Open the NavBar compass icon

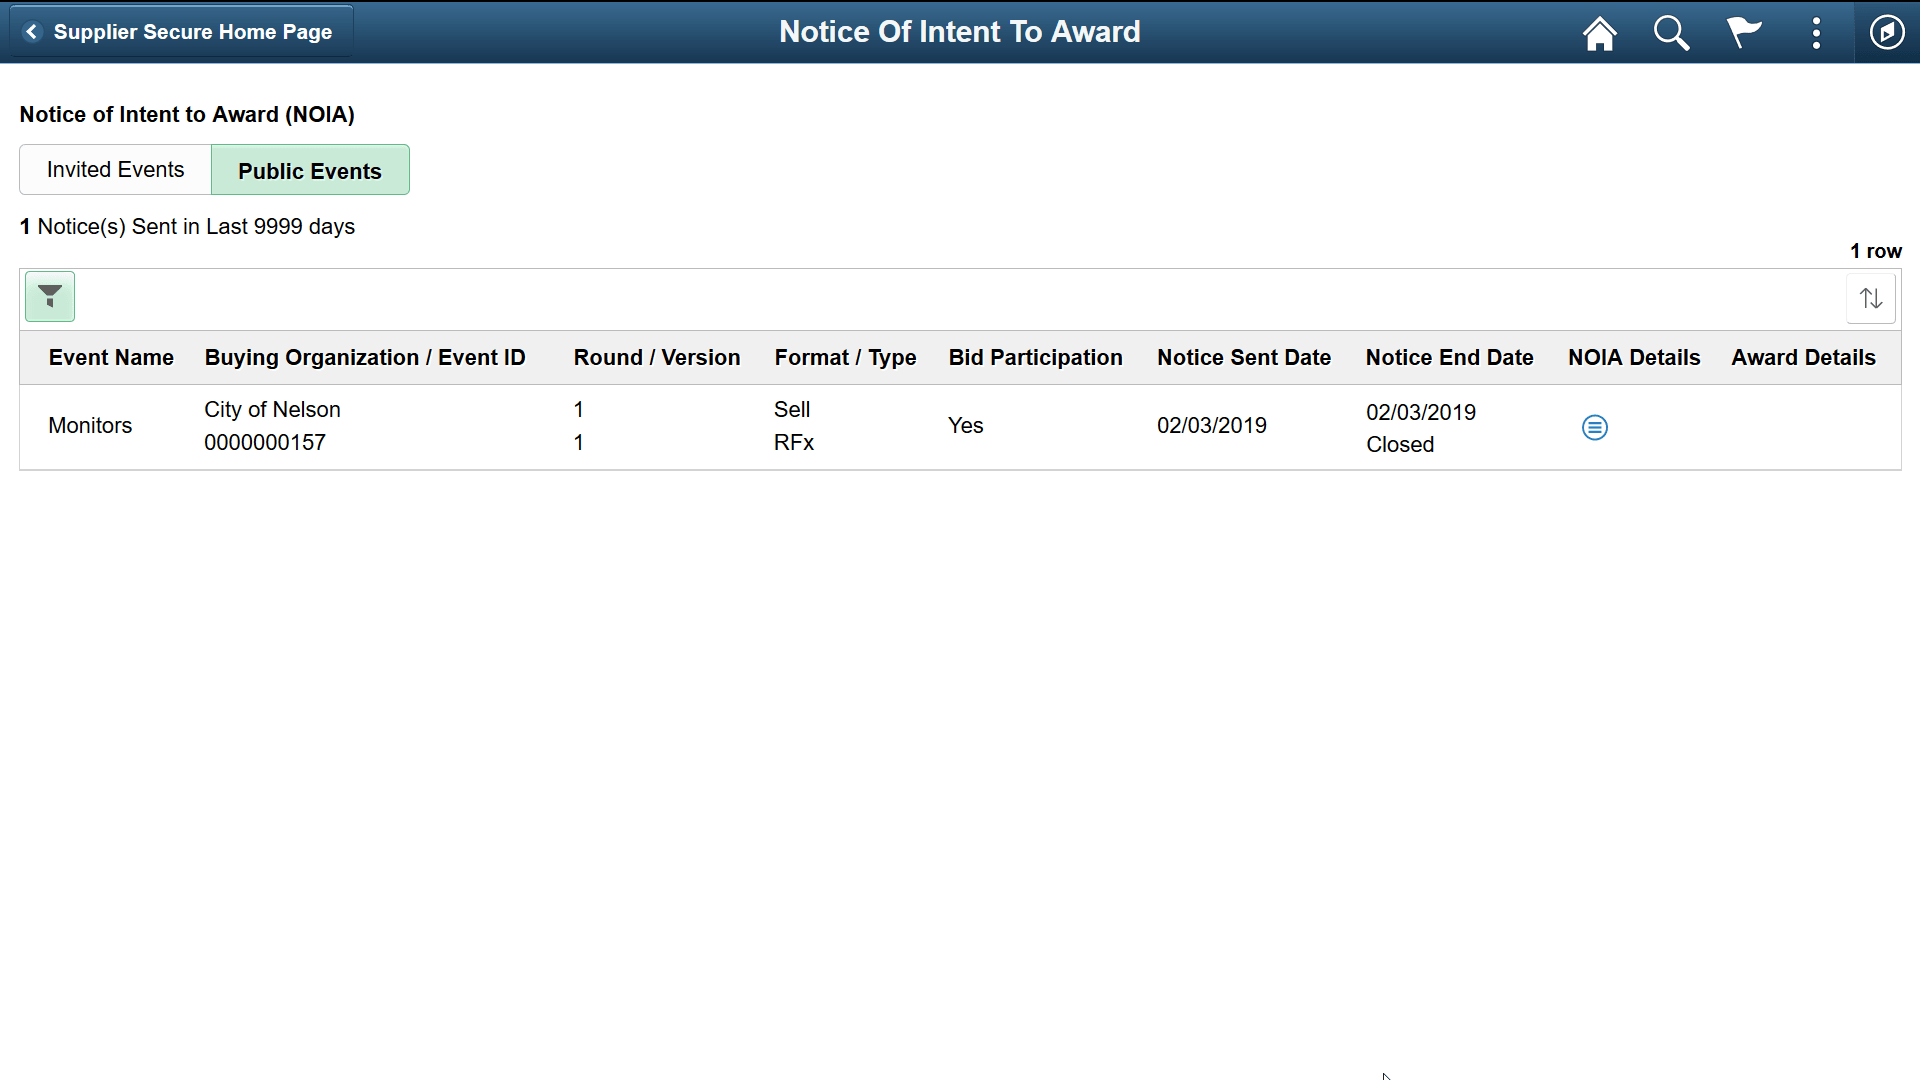pyautogui.click(x=1887, y=32)
